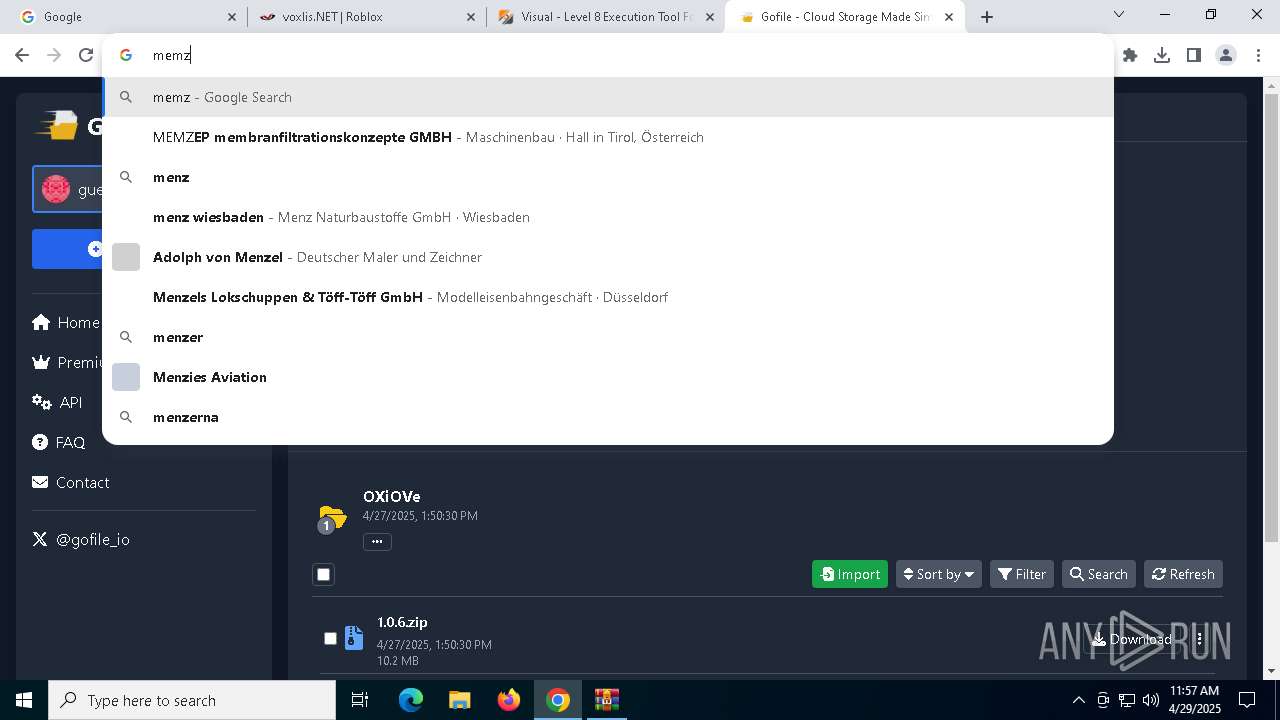Click the address bar containing memz
The image size is (1280, 720).
click(x=608, y=55)
